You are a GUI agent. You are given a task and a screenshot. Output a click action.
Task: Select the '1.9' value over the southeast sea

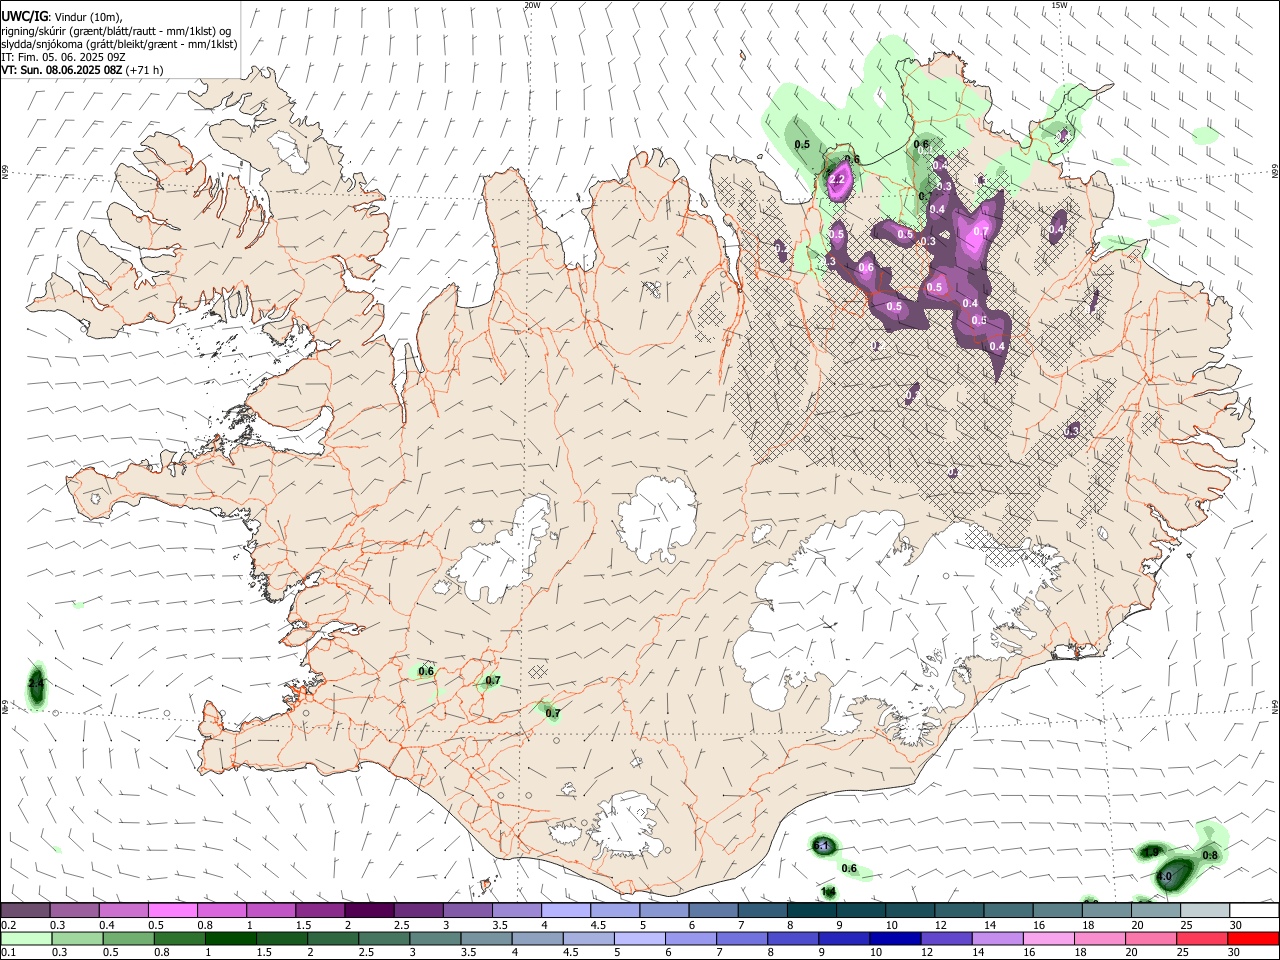[x=1151, y=852]
